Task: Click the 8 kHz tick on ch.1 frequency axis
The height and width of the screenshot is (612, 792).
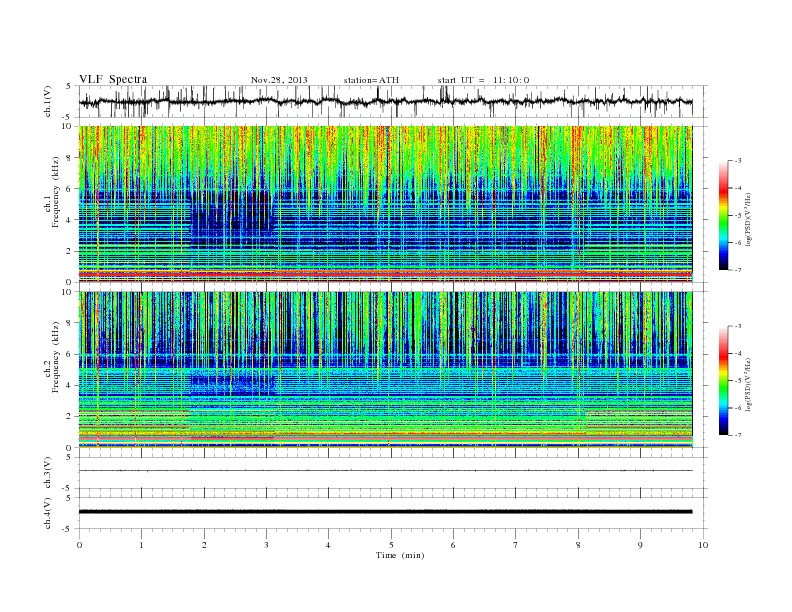Action: pyautogui.click(x=69, y=158)
